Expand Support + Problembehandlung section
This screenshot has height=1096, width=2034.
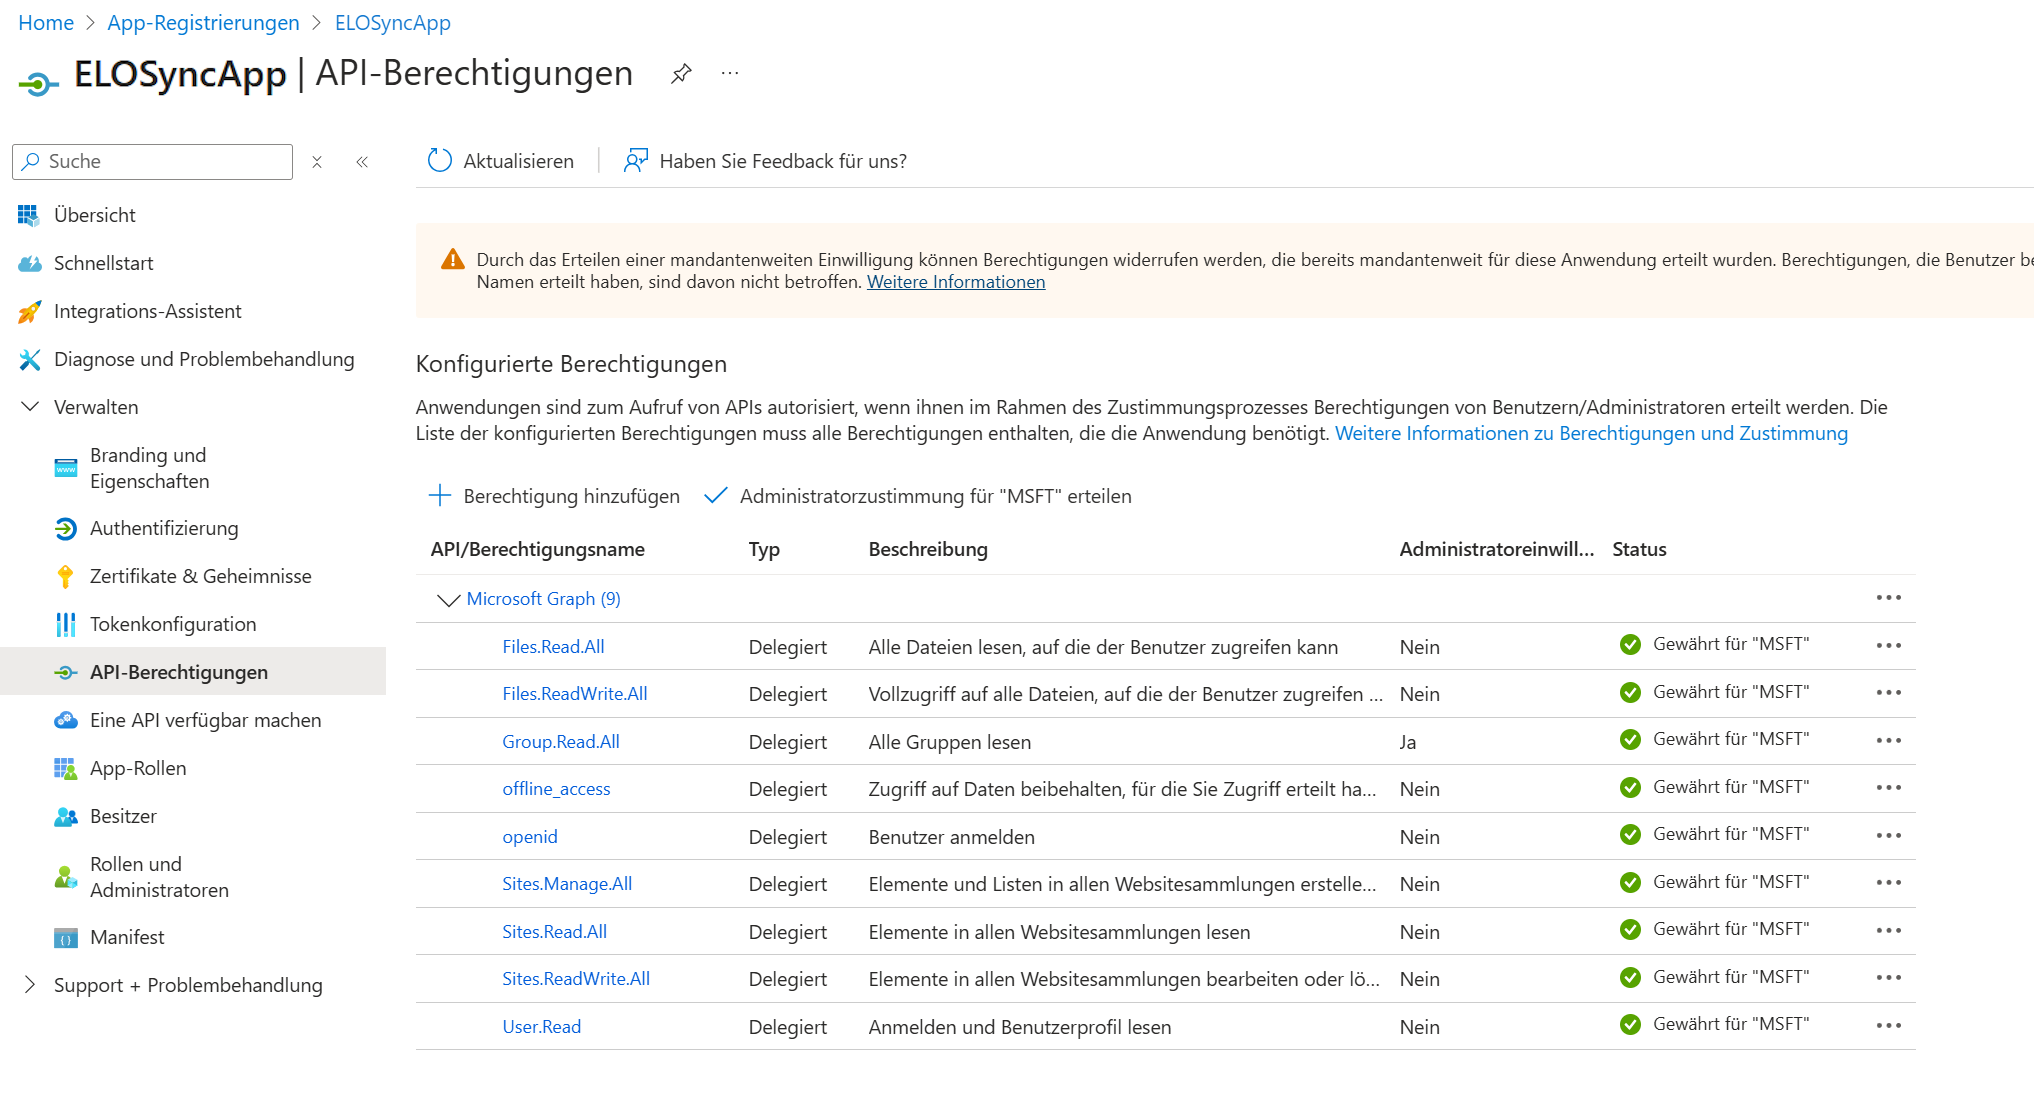30,985
